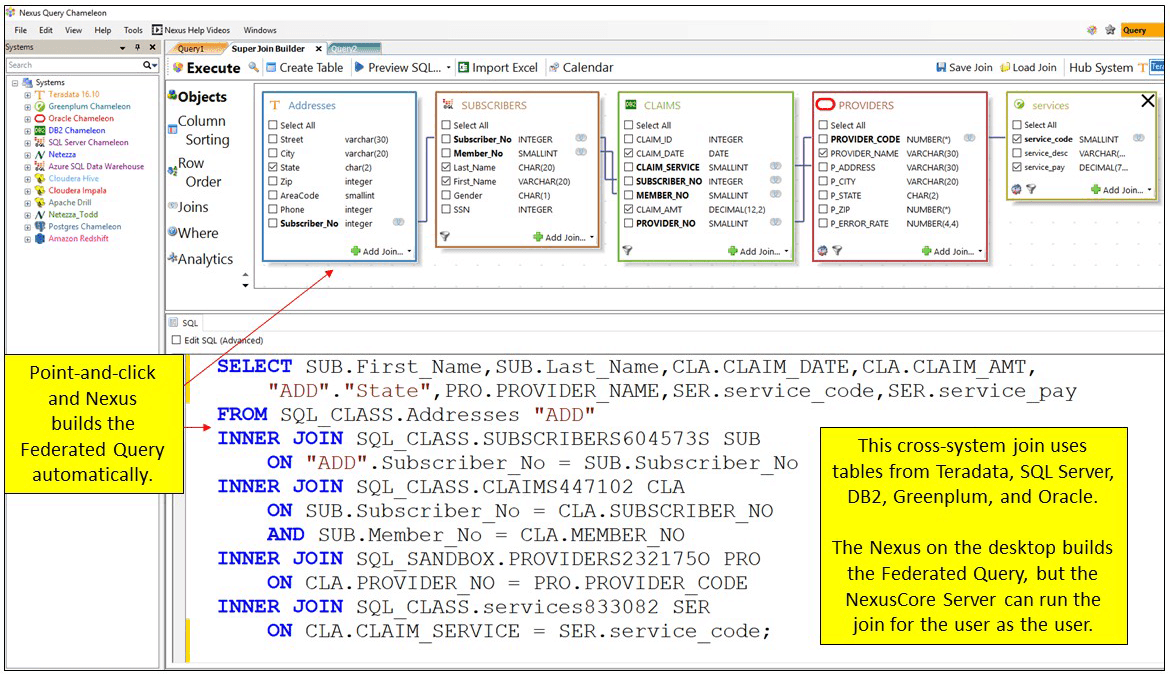
Task: Uncheck CLAIM_AMT in the CLAIMS table
Action: coord(628,210)
